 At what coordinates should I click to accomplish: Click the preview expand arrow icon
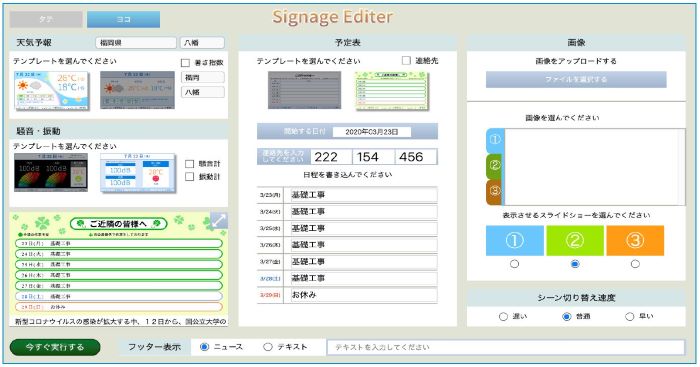point(218,221)
